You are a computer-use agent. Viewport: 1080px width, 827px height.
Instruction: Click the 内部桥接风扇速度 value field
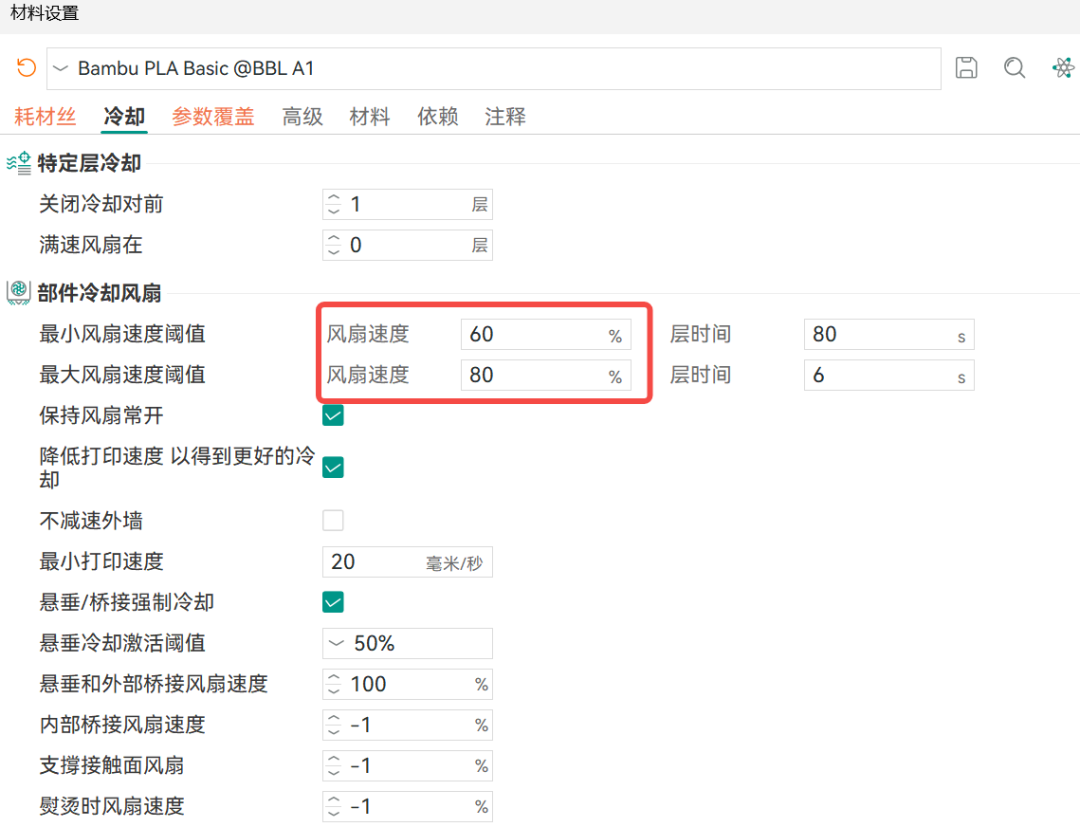407,725
